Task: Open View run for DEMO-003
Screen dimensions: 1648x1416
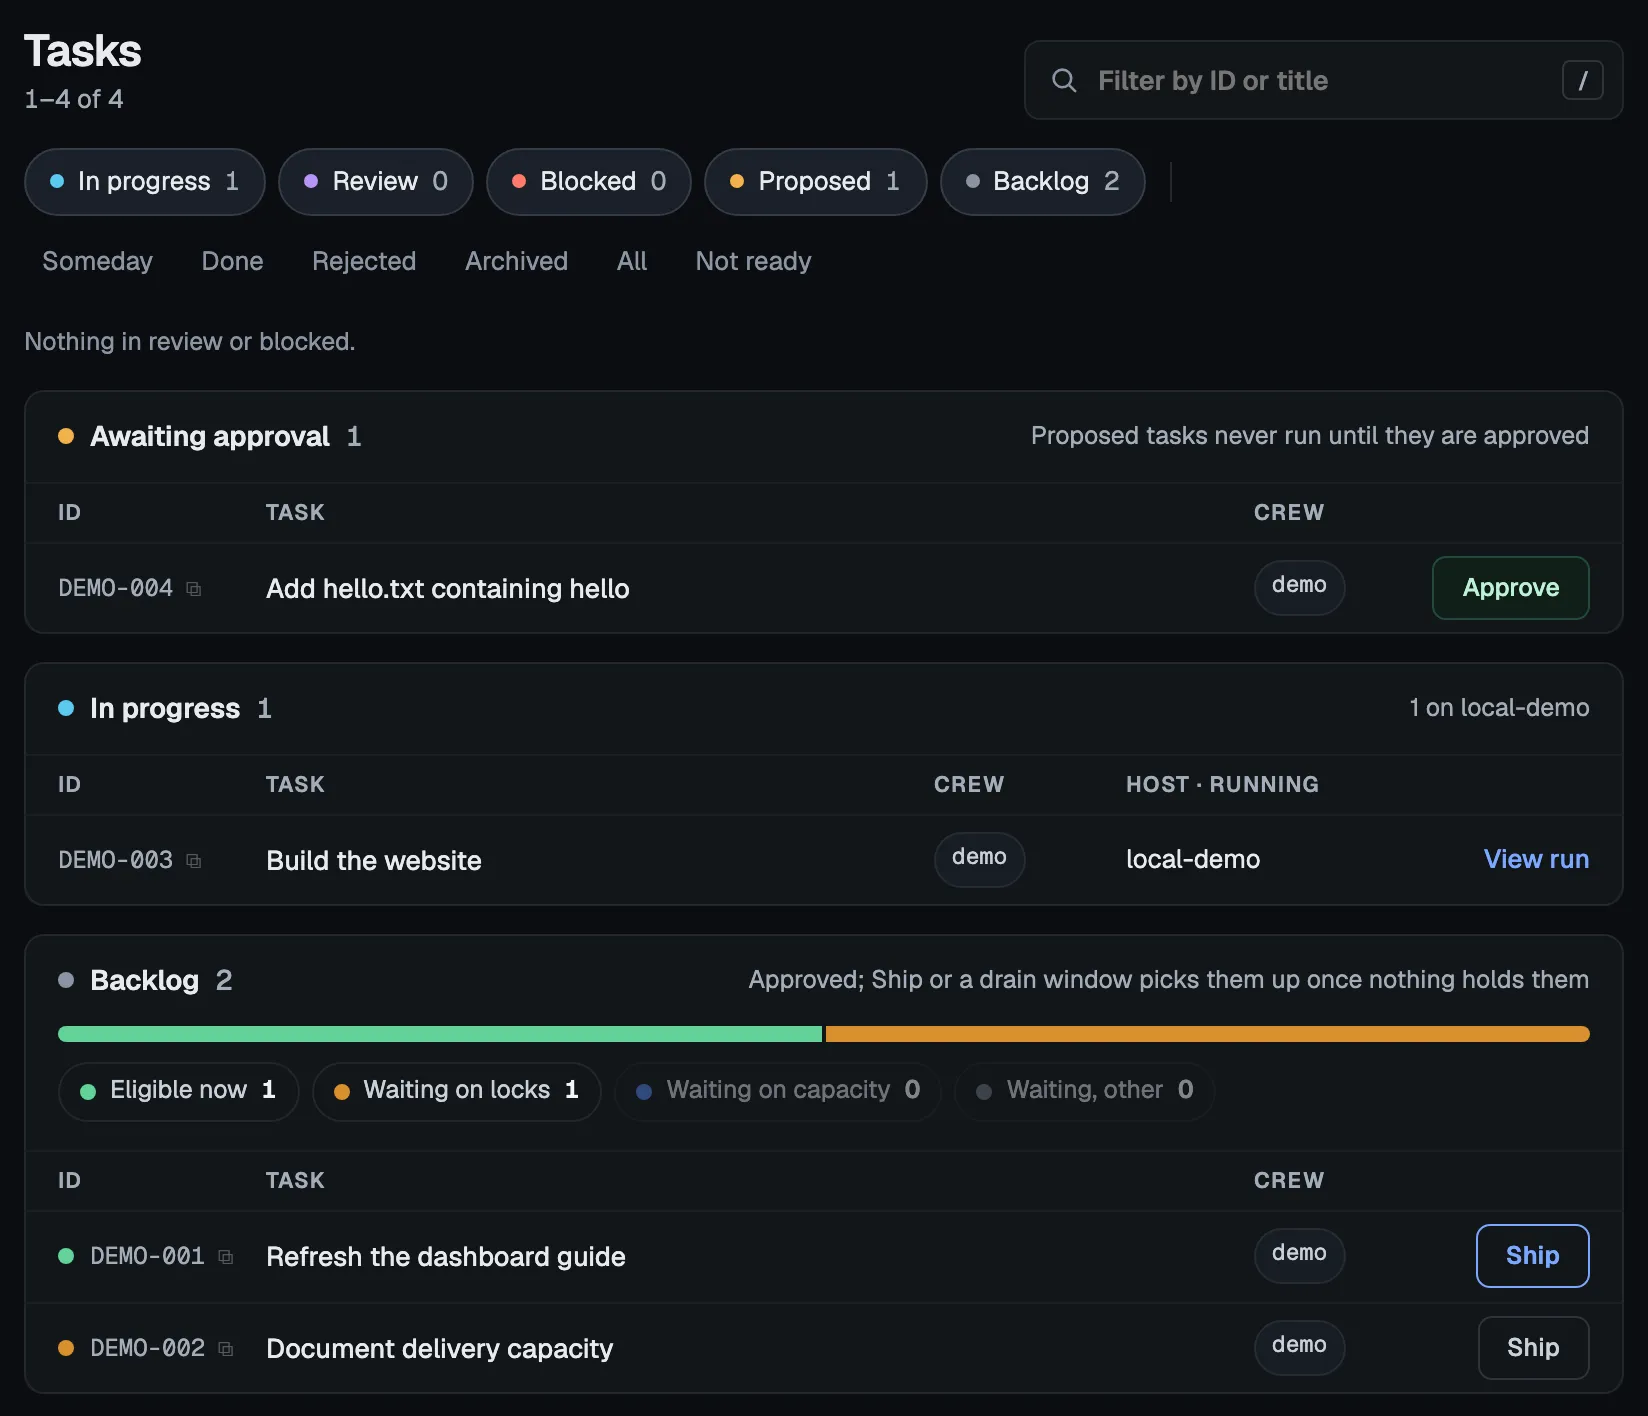Action: [x=1536, y=860]
